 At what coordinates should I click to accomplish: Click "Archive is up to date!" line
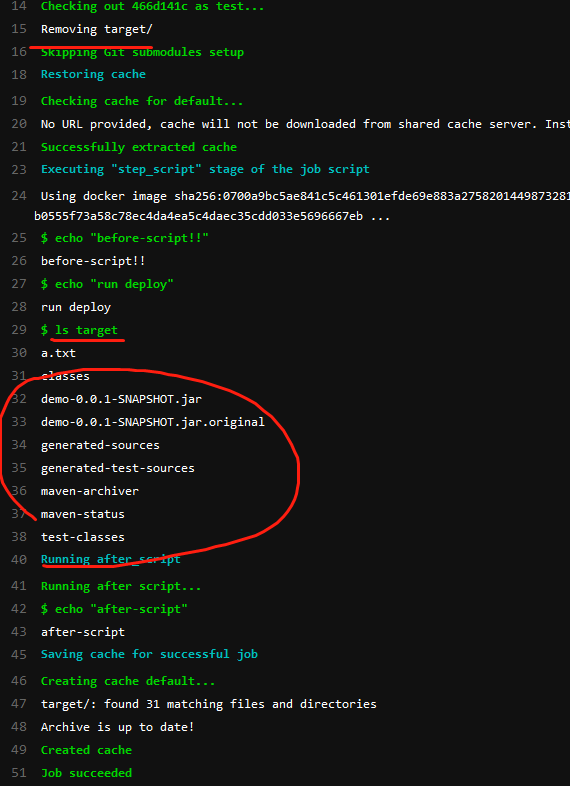tap(117, 727)
